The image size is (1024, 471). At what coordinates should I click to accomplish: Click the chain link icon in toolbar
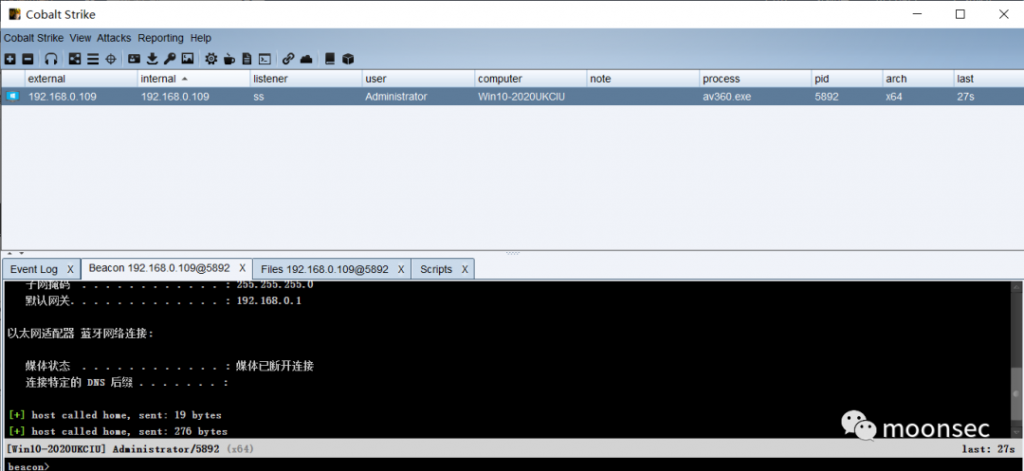(x=288, y=59)
